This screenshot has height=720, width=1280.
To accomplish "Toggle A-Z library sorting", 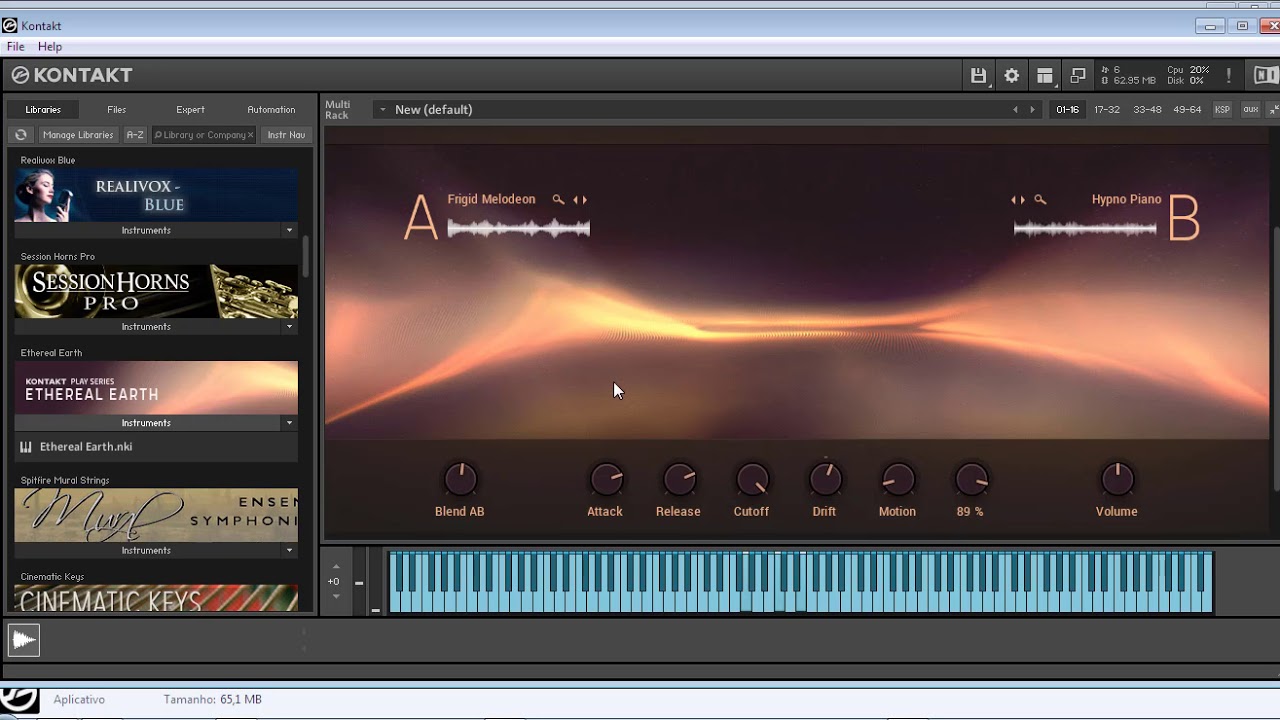I will tap(135, 135).
